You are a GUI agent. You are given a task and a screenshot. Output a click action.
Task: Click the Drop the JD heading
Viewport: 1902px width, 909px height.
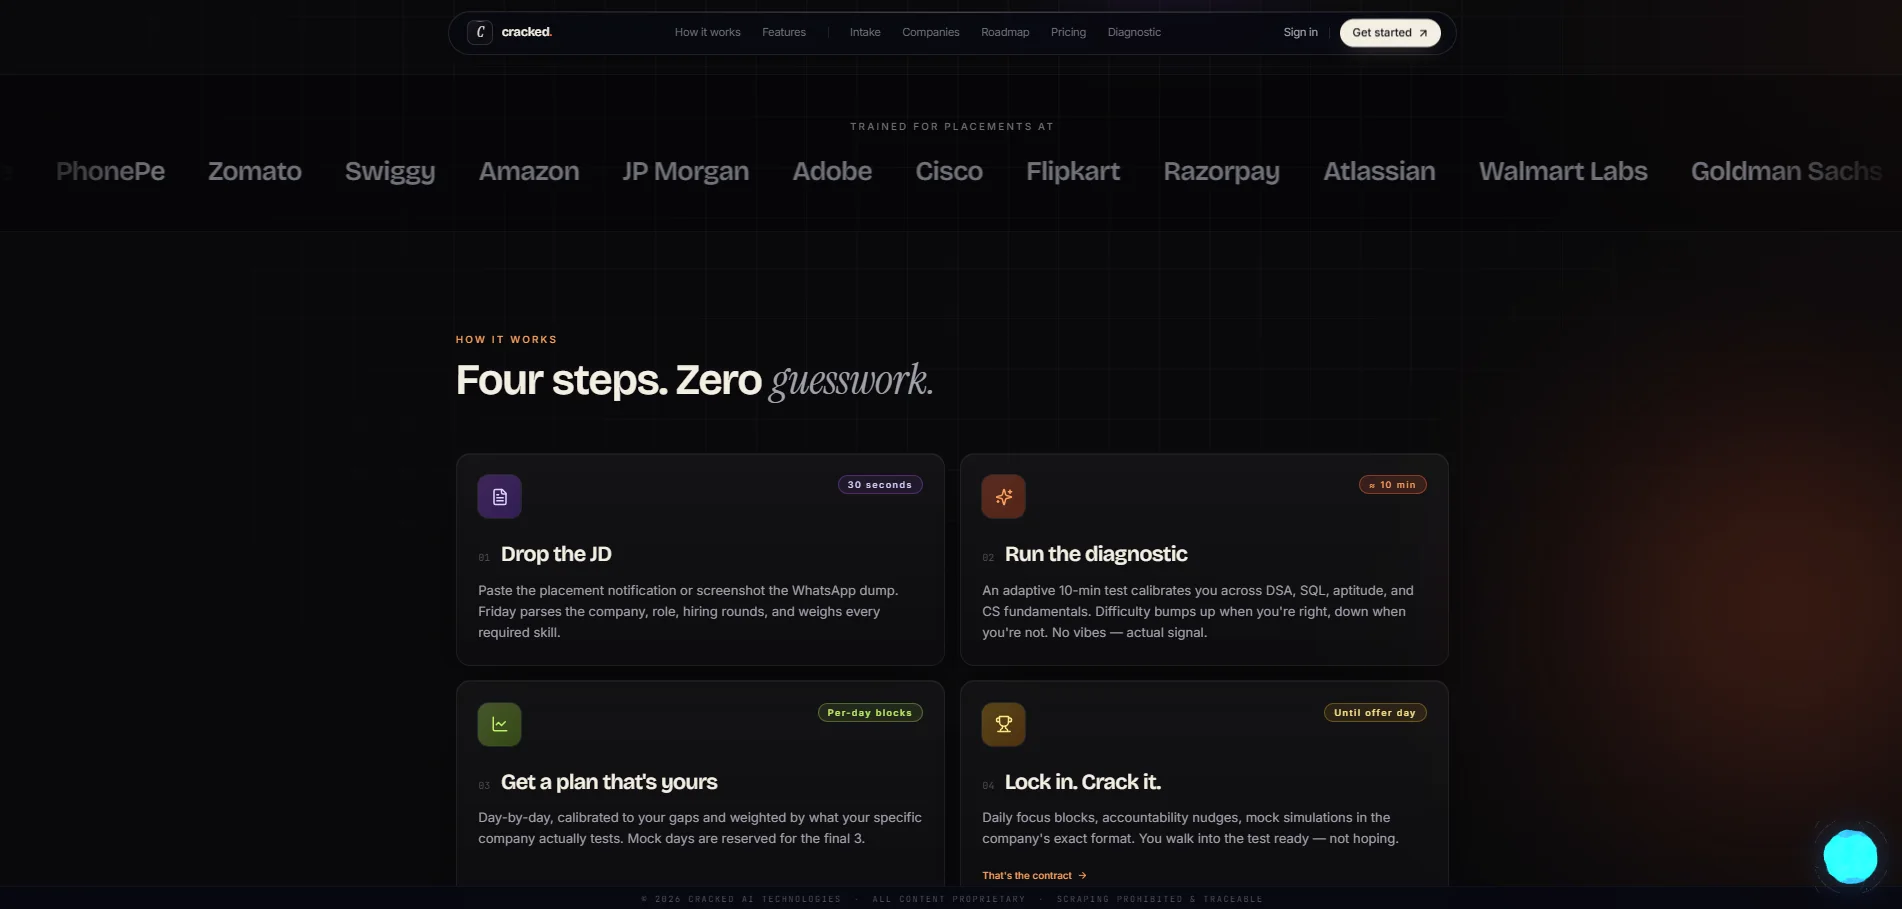[x=556, y=554]
